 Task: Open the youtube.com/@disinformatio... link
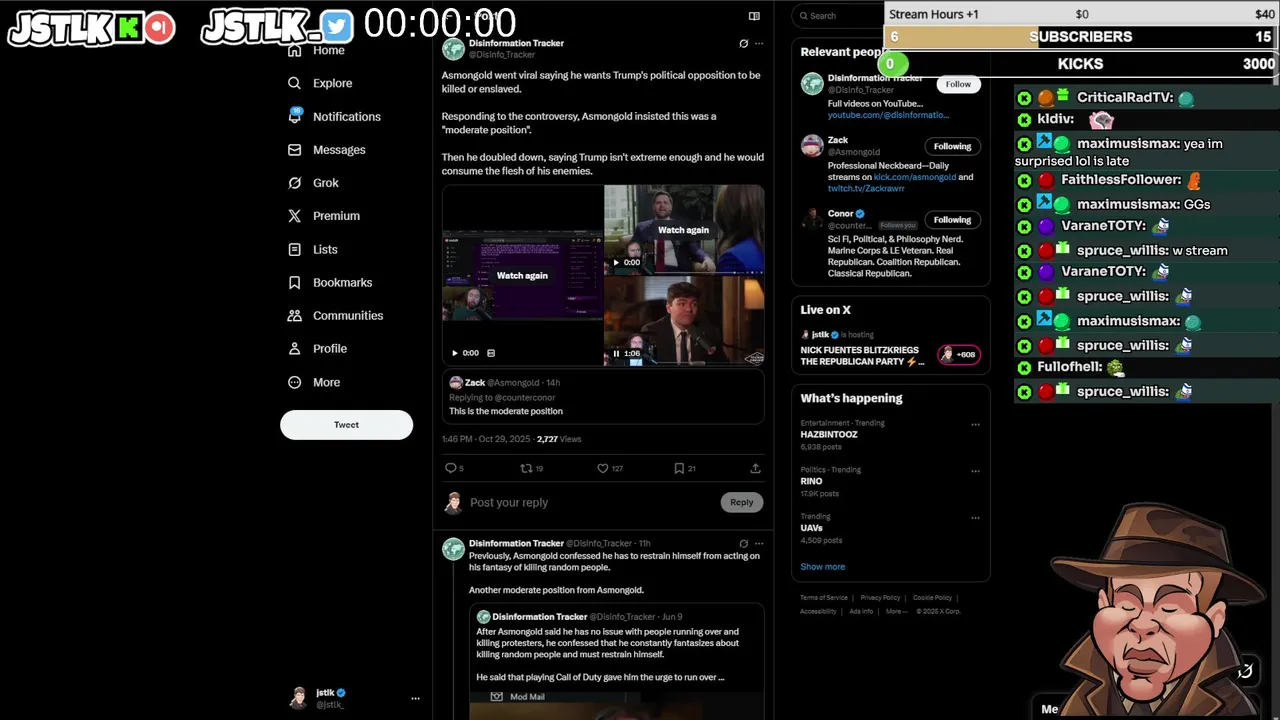888,115
